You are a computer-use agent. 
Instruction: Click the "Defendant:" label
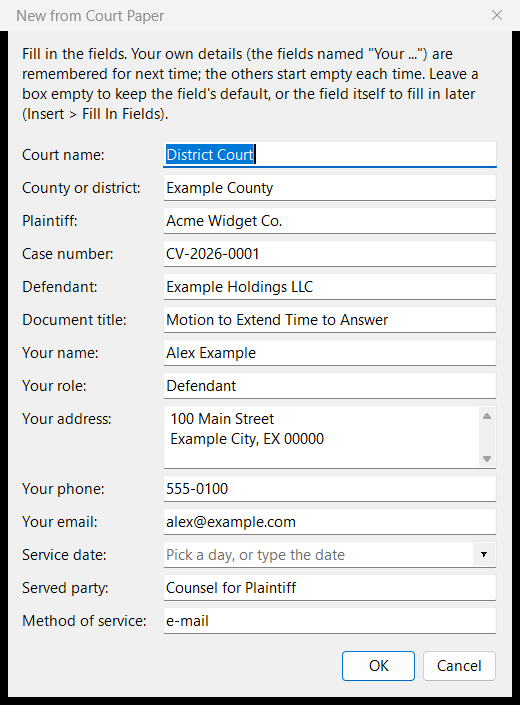(x=60, y=286)
